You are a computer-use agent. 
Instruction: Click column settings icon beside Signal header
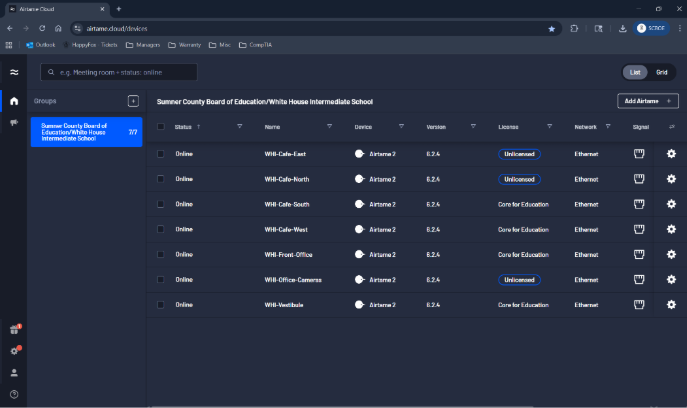(x=672, y=127)
